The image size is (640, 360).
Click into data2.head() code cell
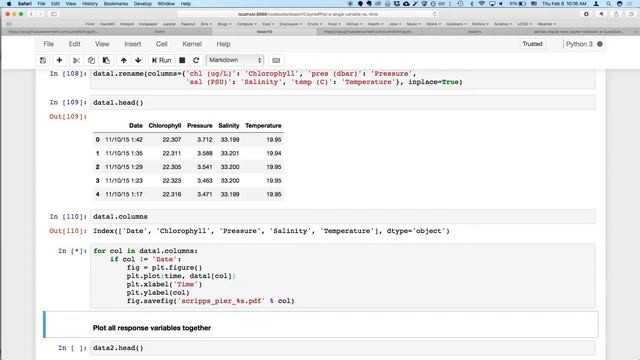[x=342, y=348]
